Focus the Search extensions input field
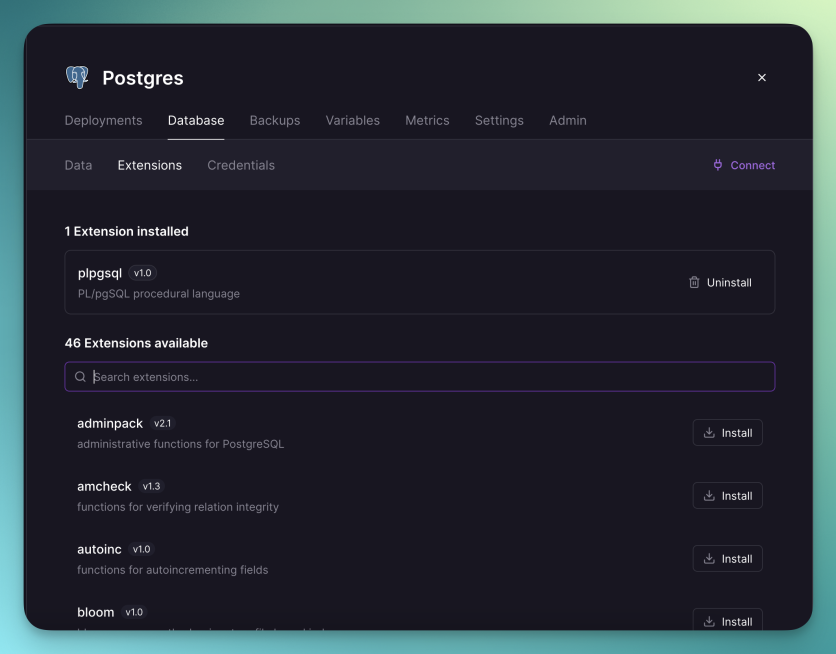 (420, 377)
